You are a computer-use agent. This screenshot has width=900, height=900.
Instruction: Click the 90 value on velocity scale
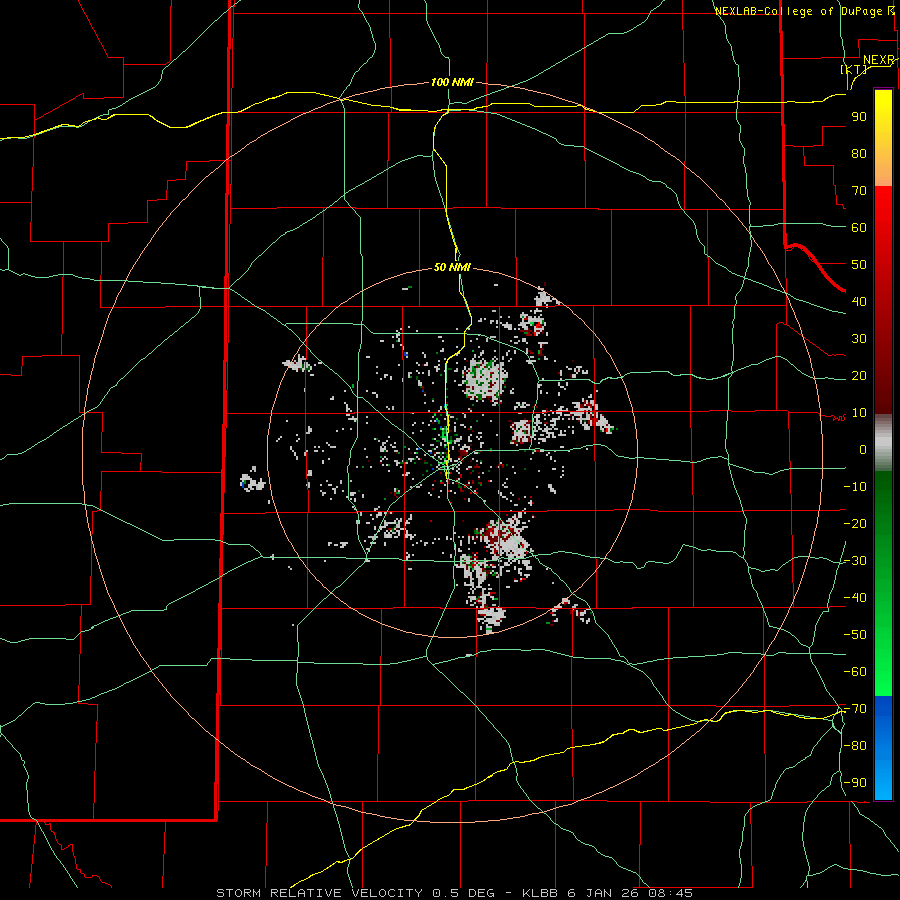pyautogui.click(x=859, y=117)
